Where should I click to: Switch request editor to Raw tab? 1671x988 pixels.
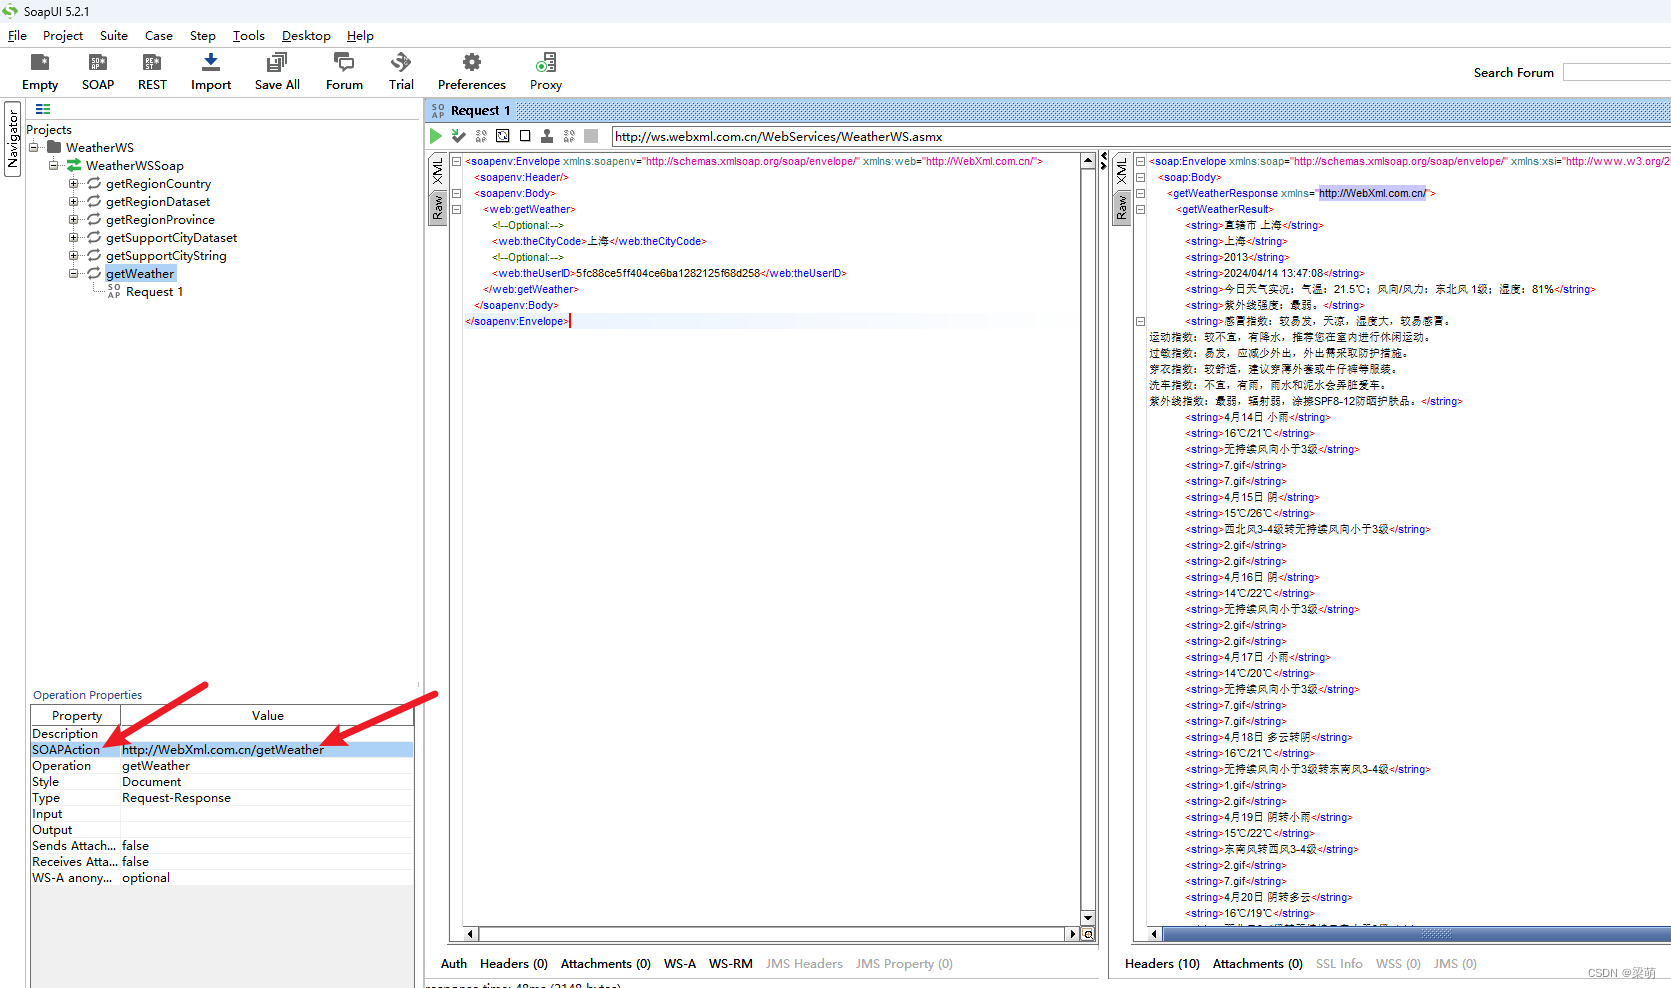pyautogui.click(x=438, y=208)
